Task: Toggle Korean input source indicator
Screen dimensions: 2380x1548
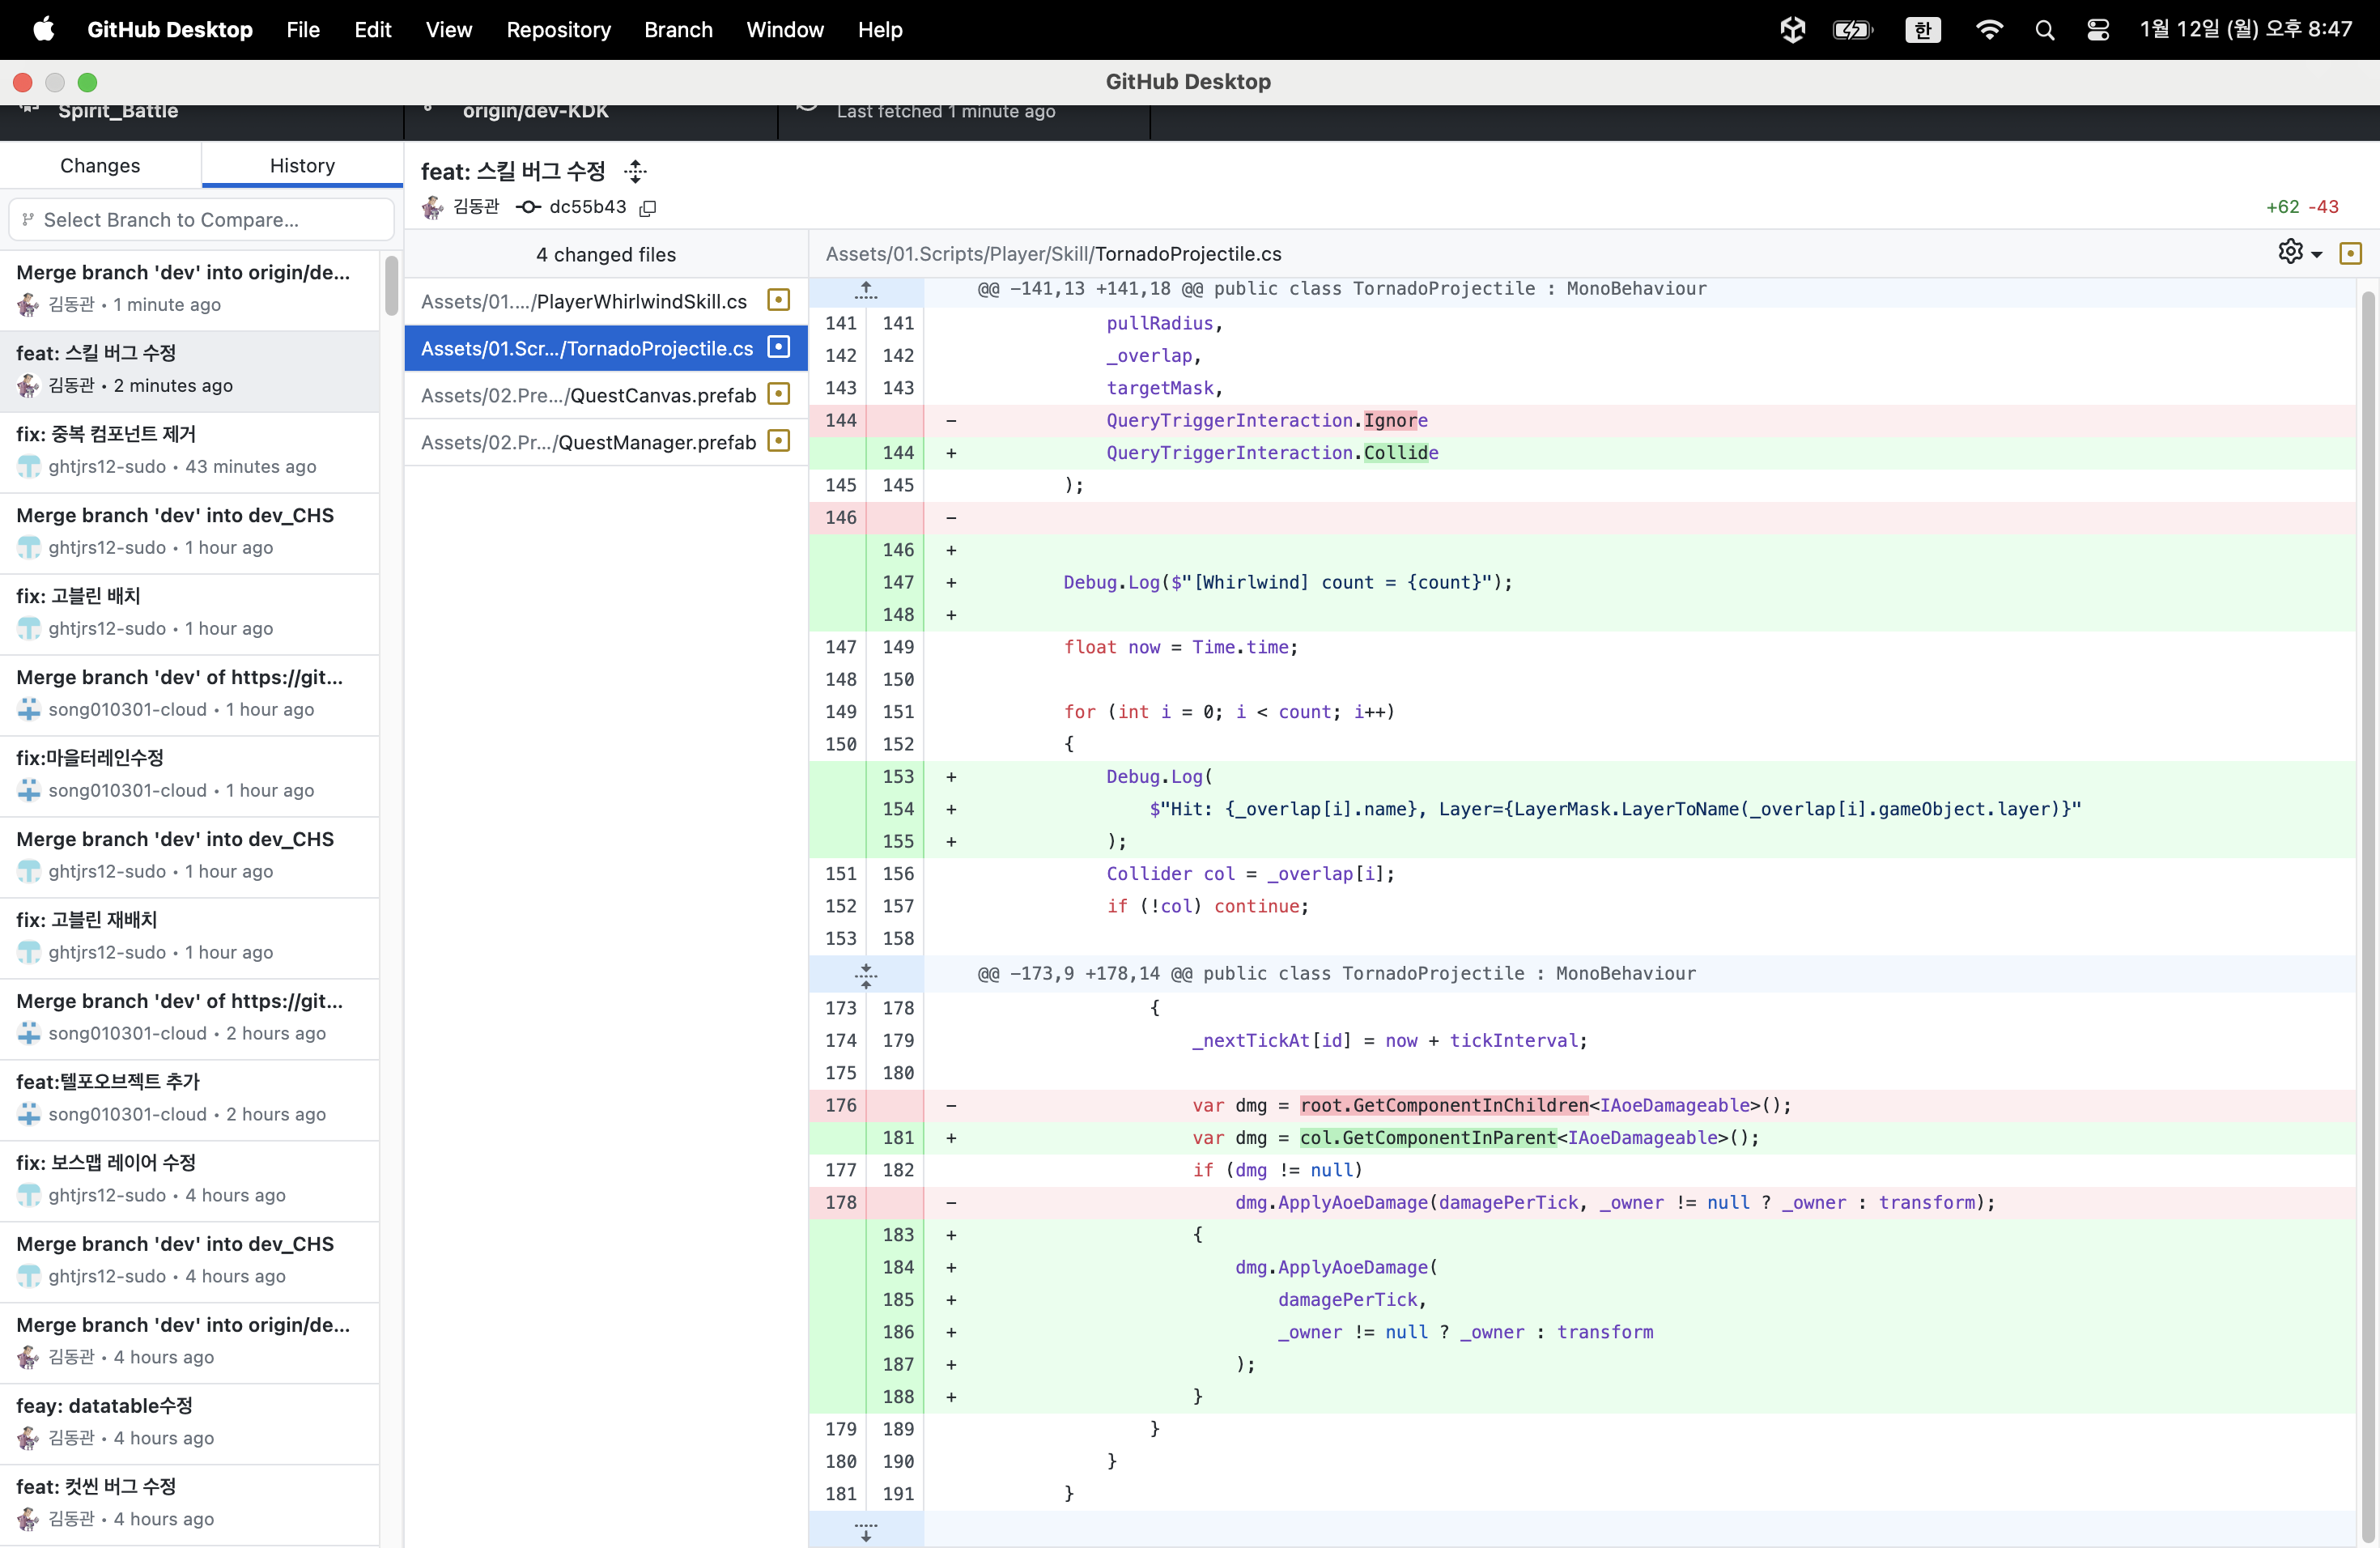Action: [1922, 30]
